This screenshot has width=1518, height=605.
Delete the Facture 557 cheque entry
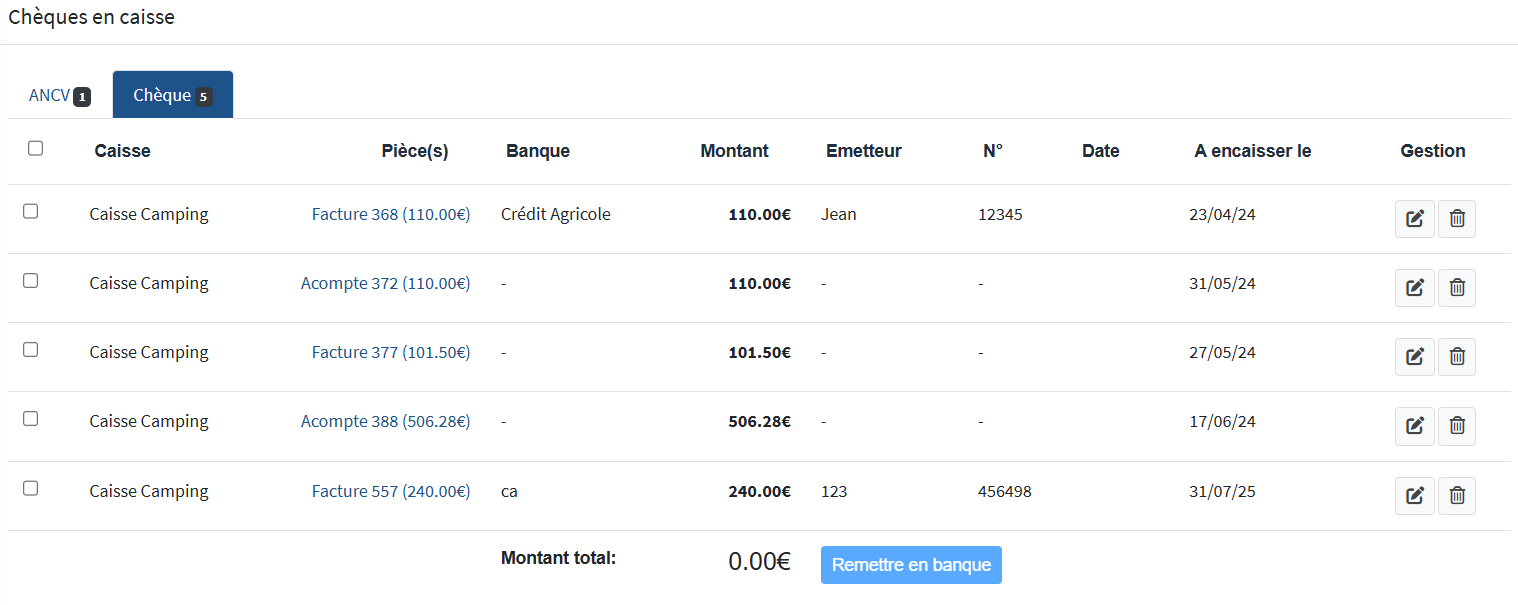(x=1456, y=495)
